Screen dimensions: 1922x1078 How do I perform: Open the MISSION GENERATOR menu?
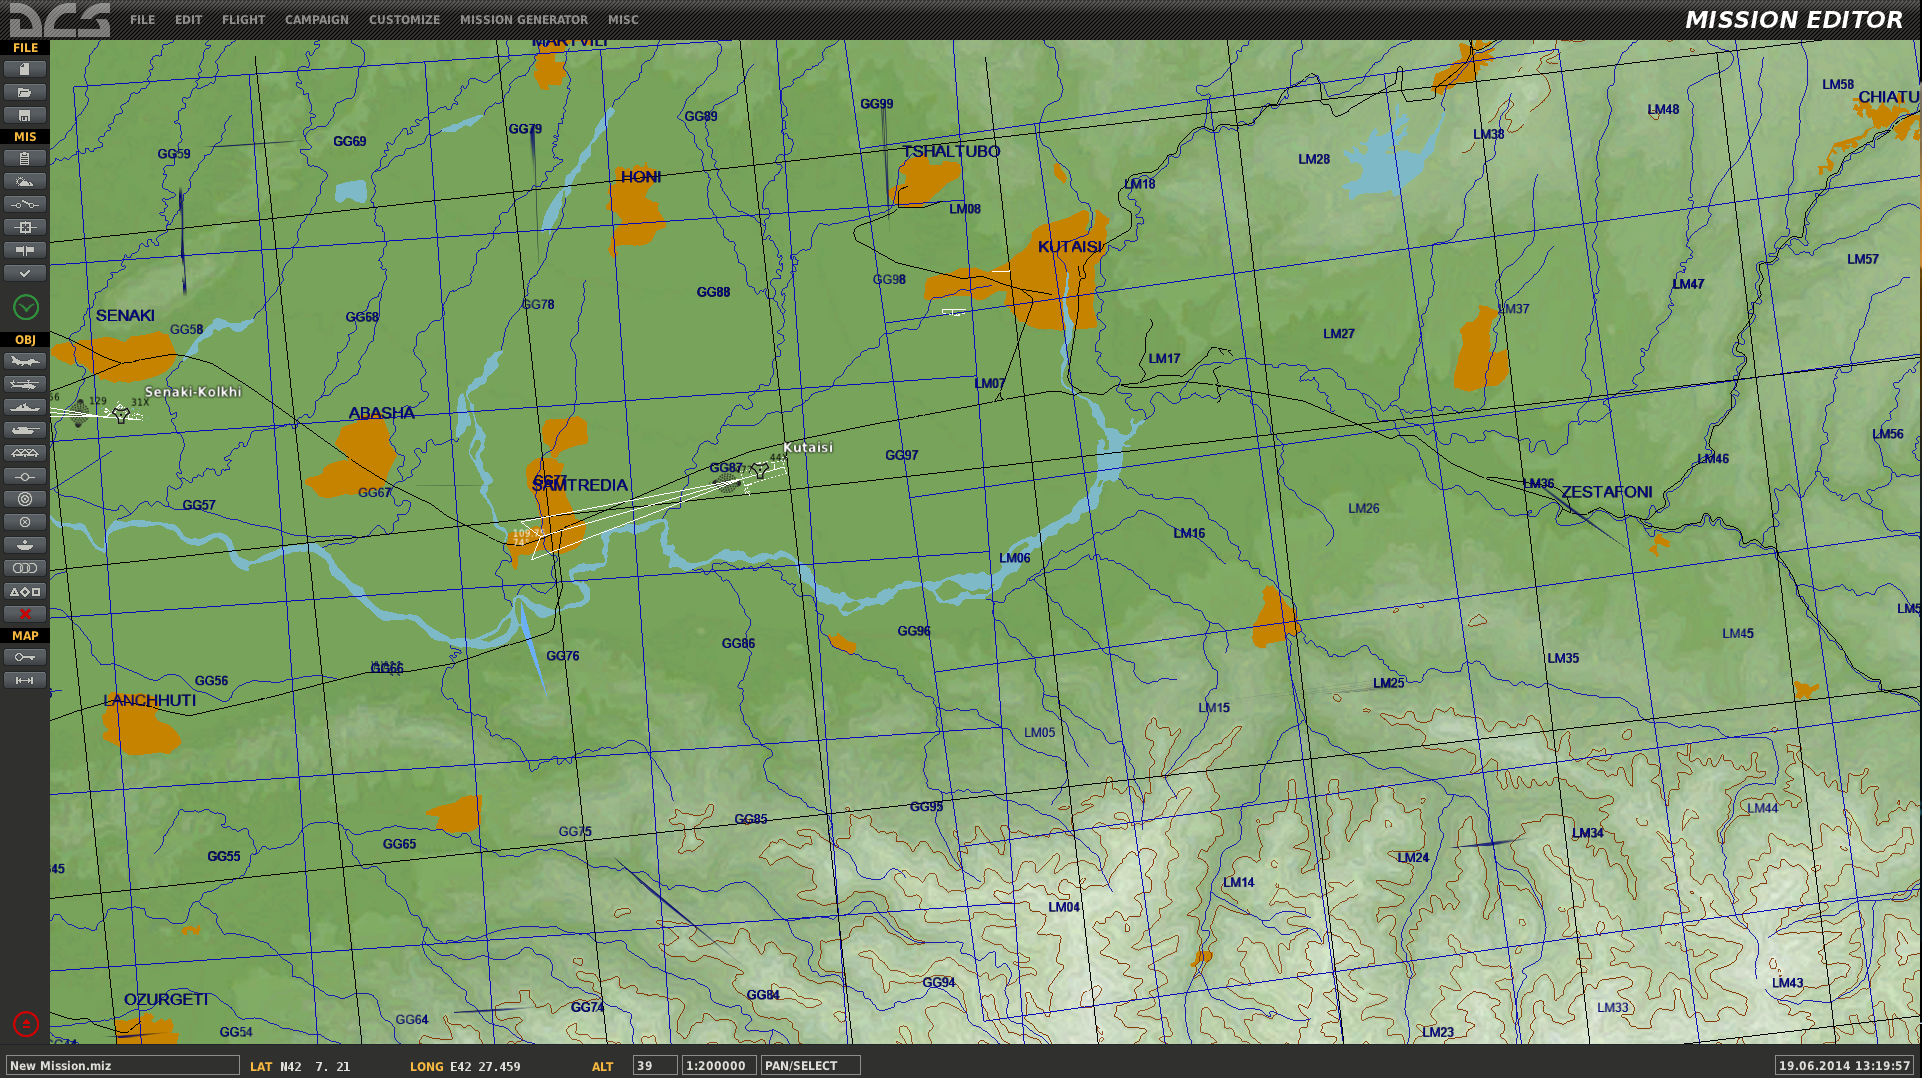524,20
